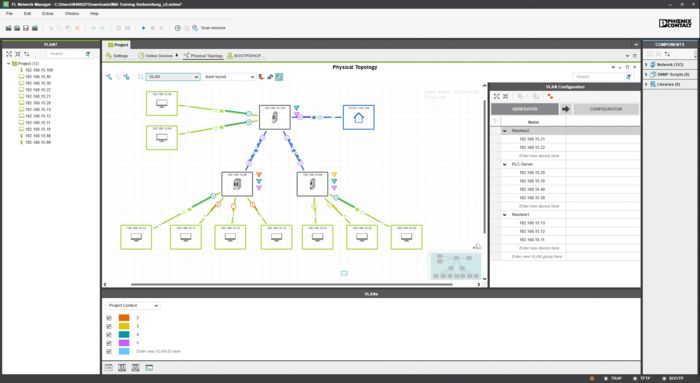Toggle the checkbox beside light blue swatch
Screen dimensions: 700x383
(x=109, y=352)
